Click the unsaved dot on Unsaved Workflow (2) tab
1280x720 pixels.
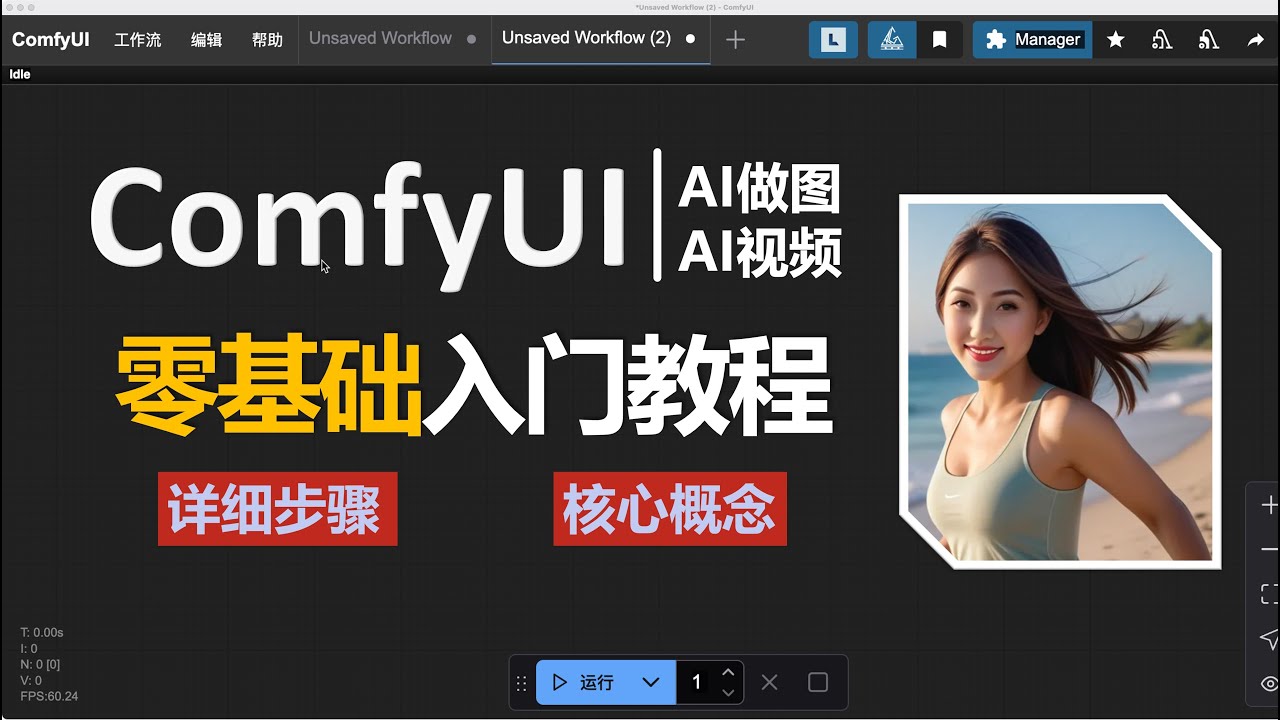690,40
